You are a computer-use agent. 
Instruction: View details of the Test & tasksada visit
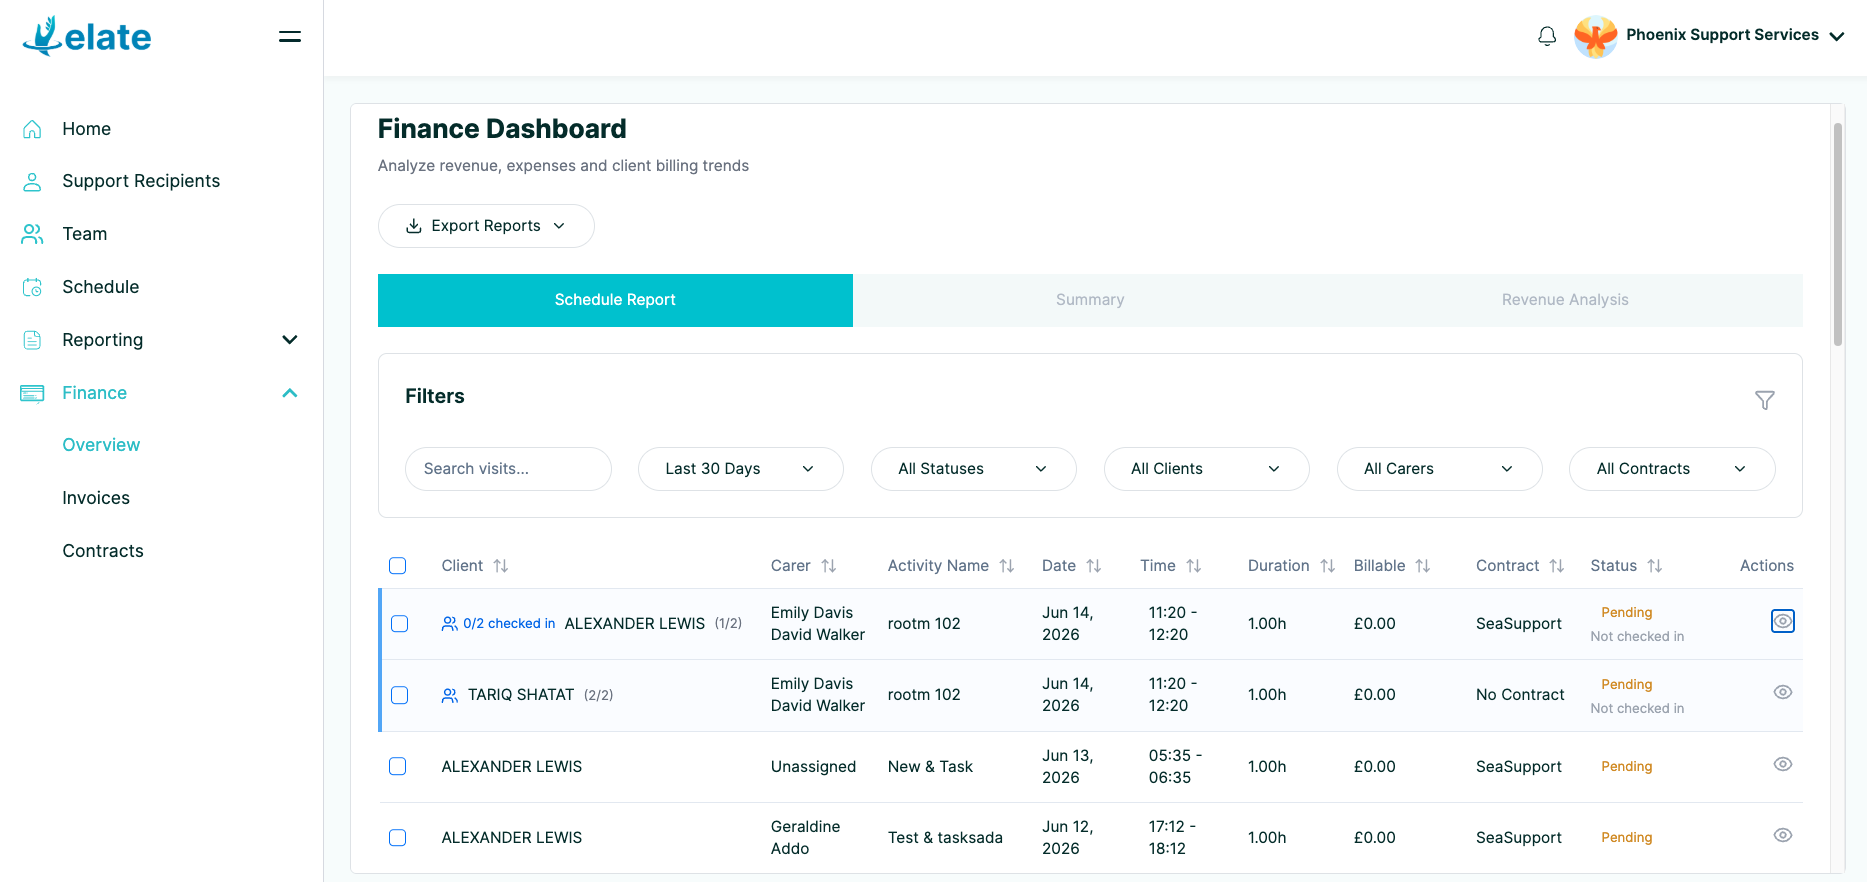(1783, 835)
